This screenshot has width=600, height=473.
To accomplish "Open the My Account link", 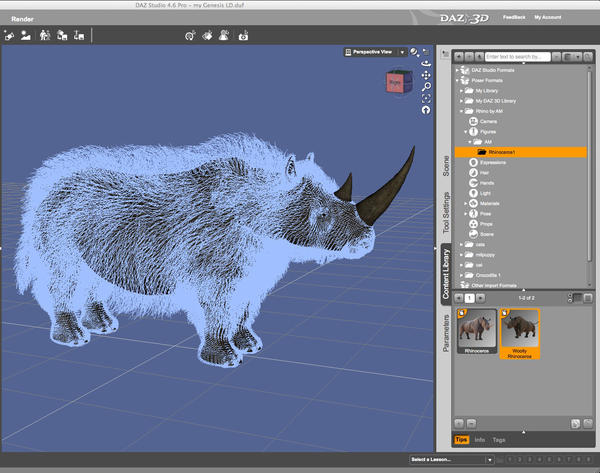I will (548, 17).
